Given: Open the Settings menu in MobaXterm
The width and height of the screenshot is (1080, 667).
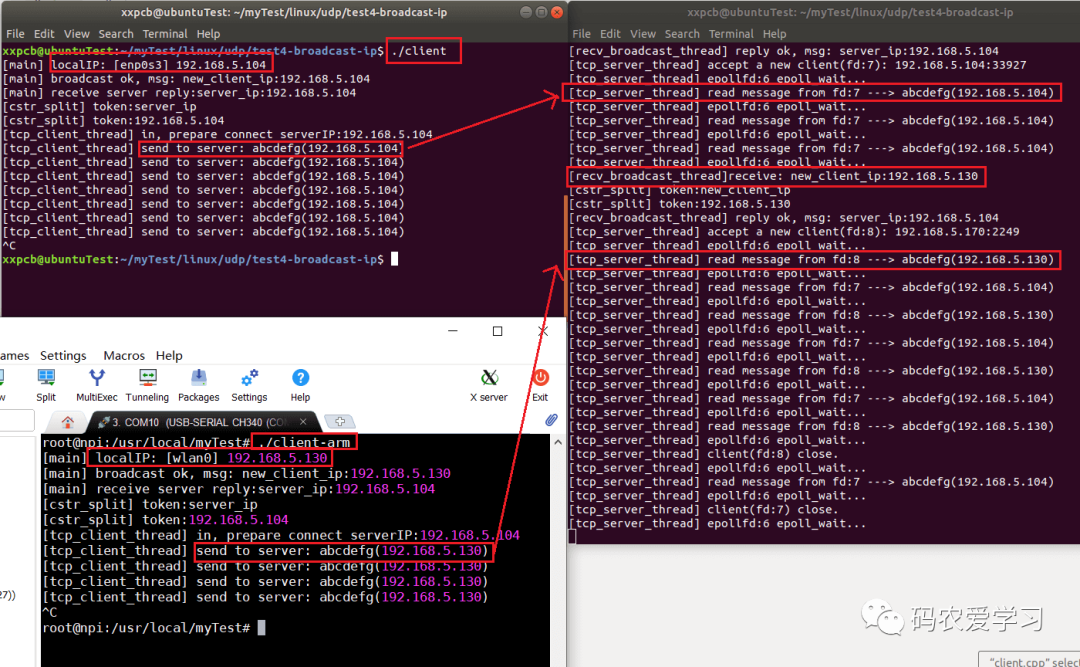Looking at the screenshot, I should pyautogui.click(x=63, y=355).
